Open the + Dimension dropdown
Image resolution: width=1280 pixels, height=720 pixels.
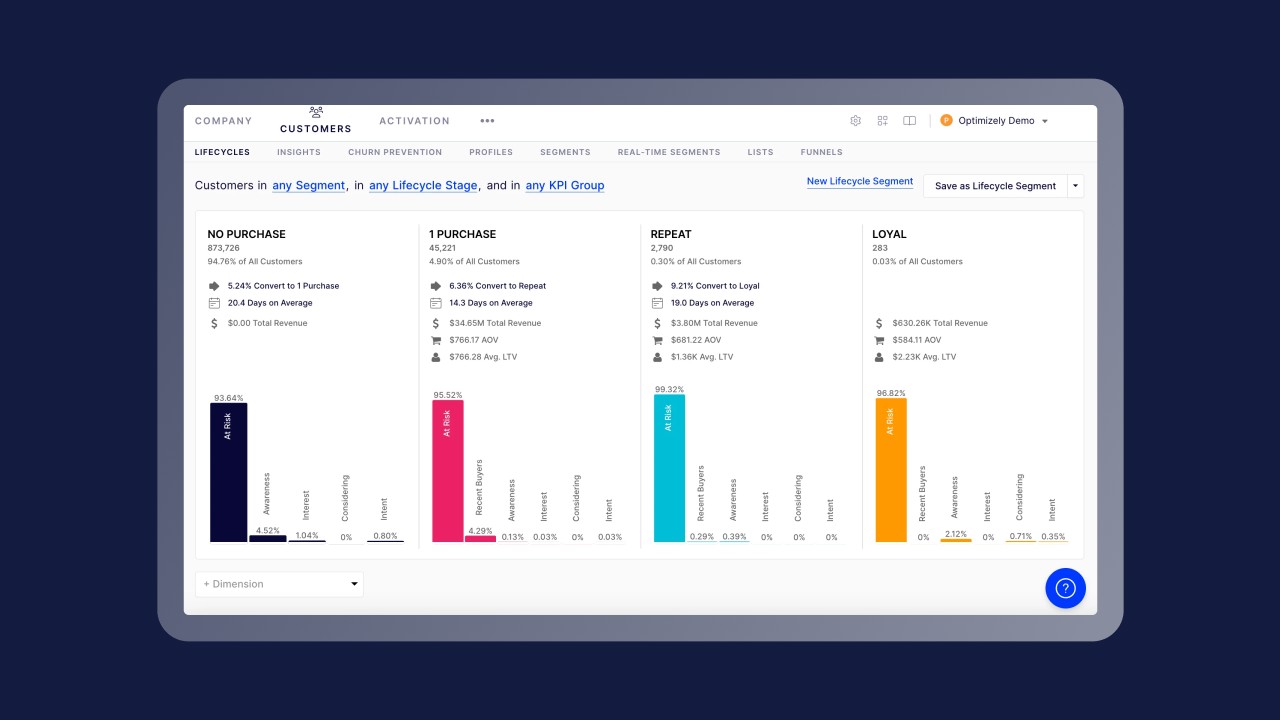[x=279, y=584]
